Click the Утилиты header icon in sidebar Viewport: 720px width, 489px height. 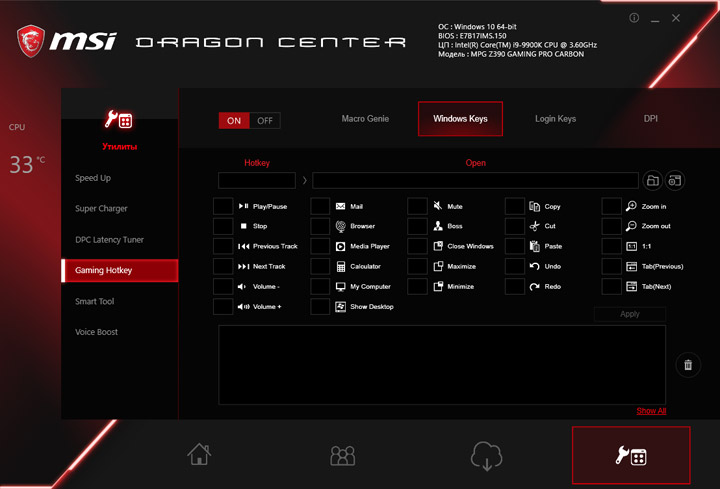click(118, 120)
